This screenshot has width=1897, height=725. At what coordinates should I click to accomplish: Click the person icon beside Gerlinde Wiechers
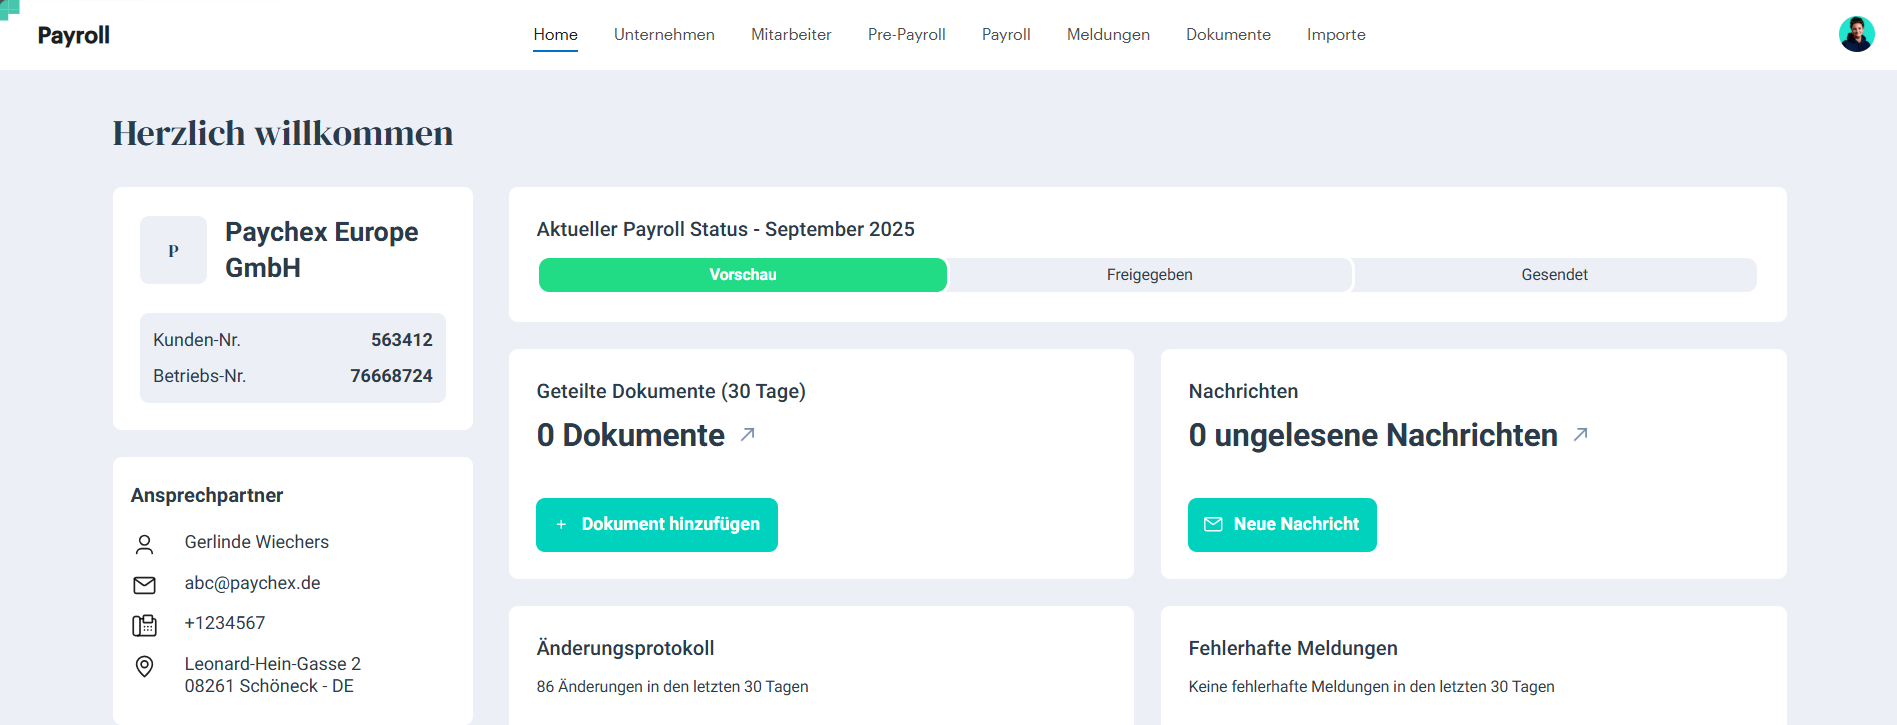pyautogui.click(x=145, y=543)
